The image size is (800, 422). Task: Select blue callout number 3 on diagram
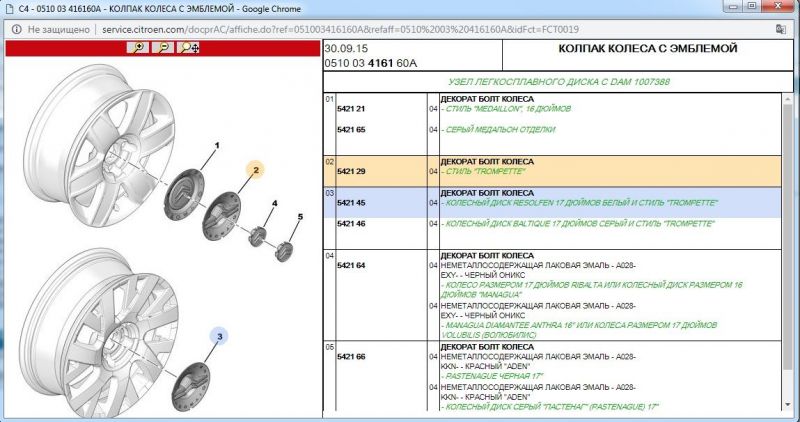(x=220, y=338)
